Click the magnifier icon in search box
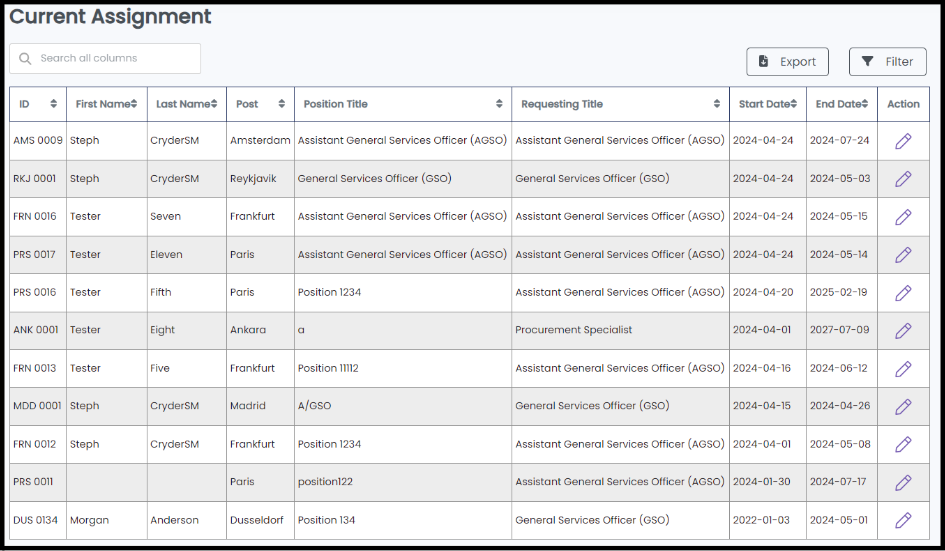 tap(25, 58)
